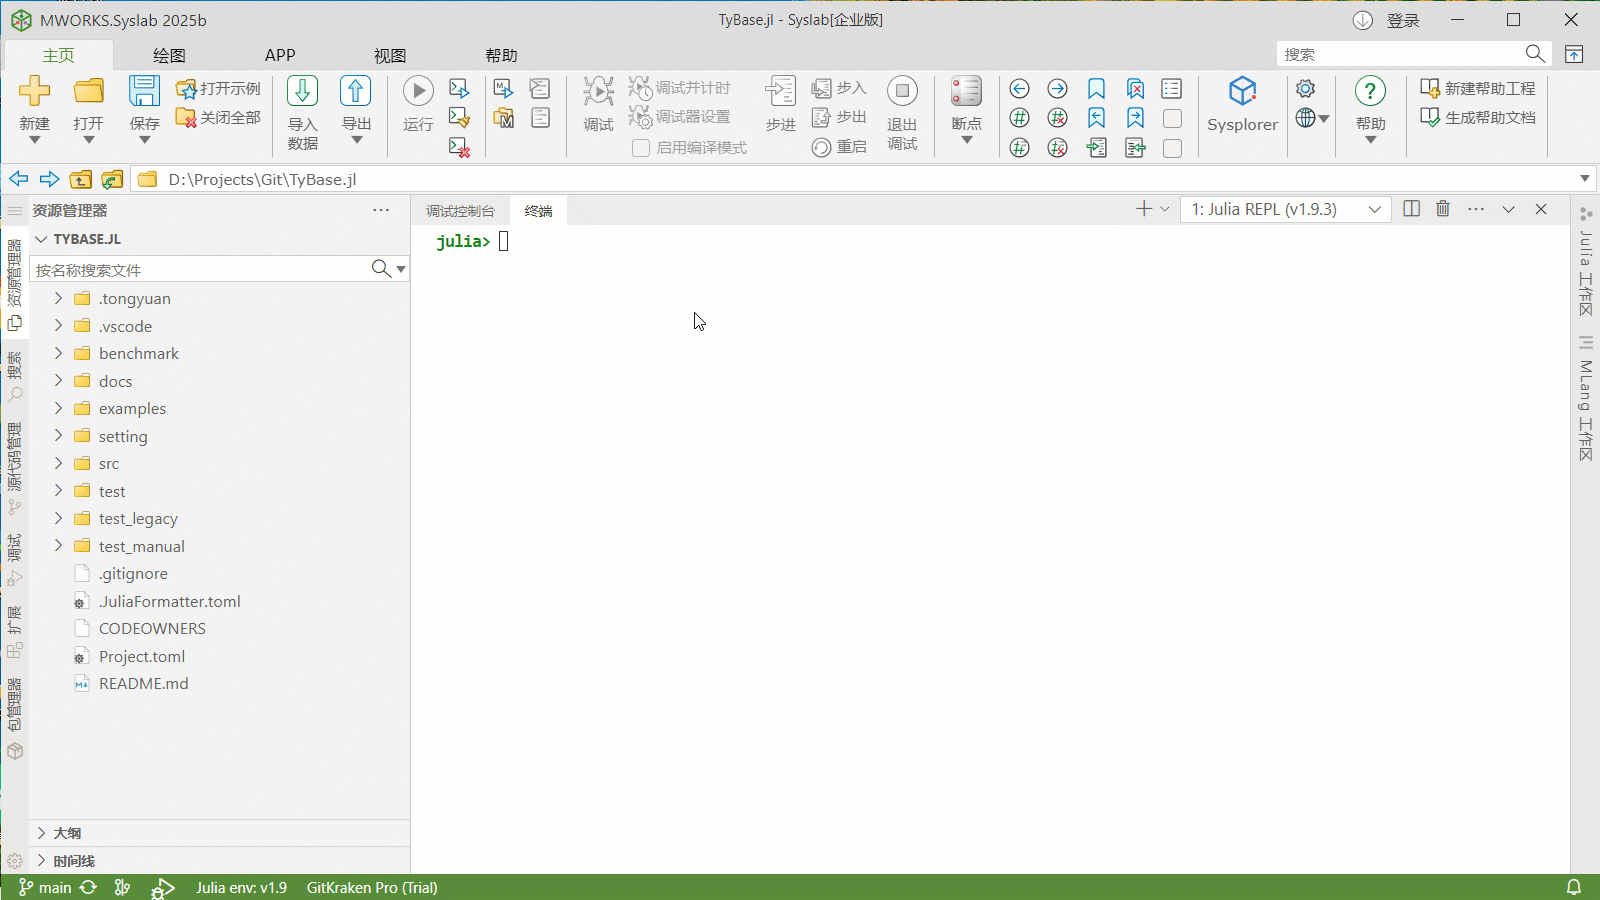Click the terminate terminal icon with red X
Viewport: 1600px width, 900px height.
coord(459,148)
